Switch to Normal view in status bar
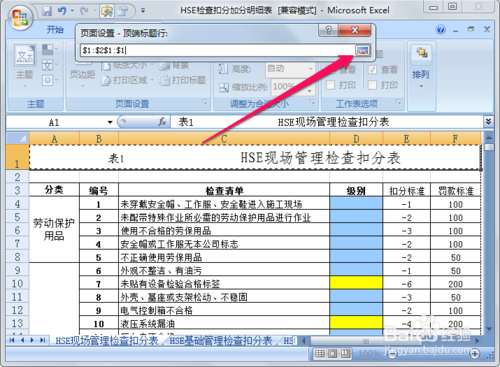Viewport: 500px width, 367px height. (320, 354)
